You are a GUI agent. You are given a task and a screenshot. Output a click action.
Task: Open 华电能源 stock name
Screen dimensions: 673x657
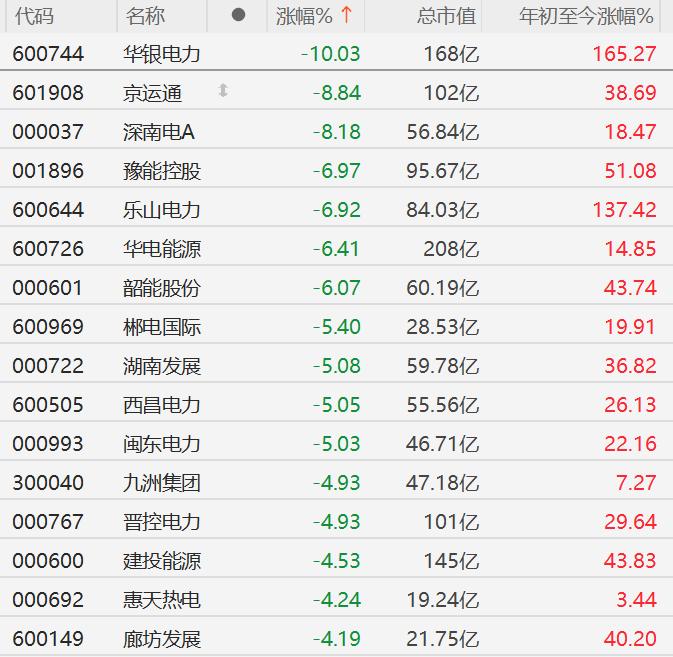click(x=161, y=249)
